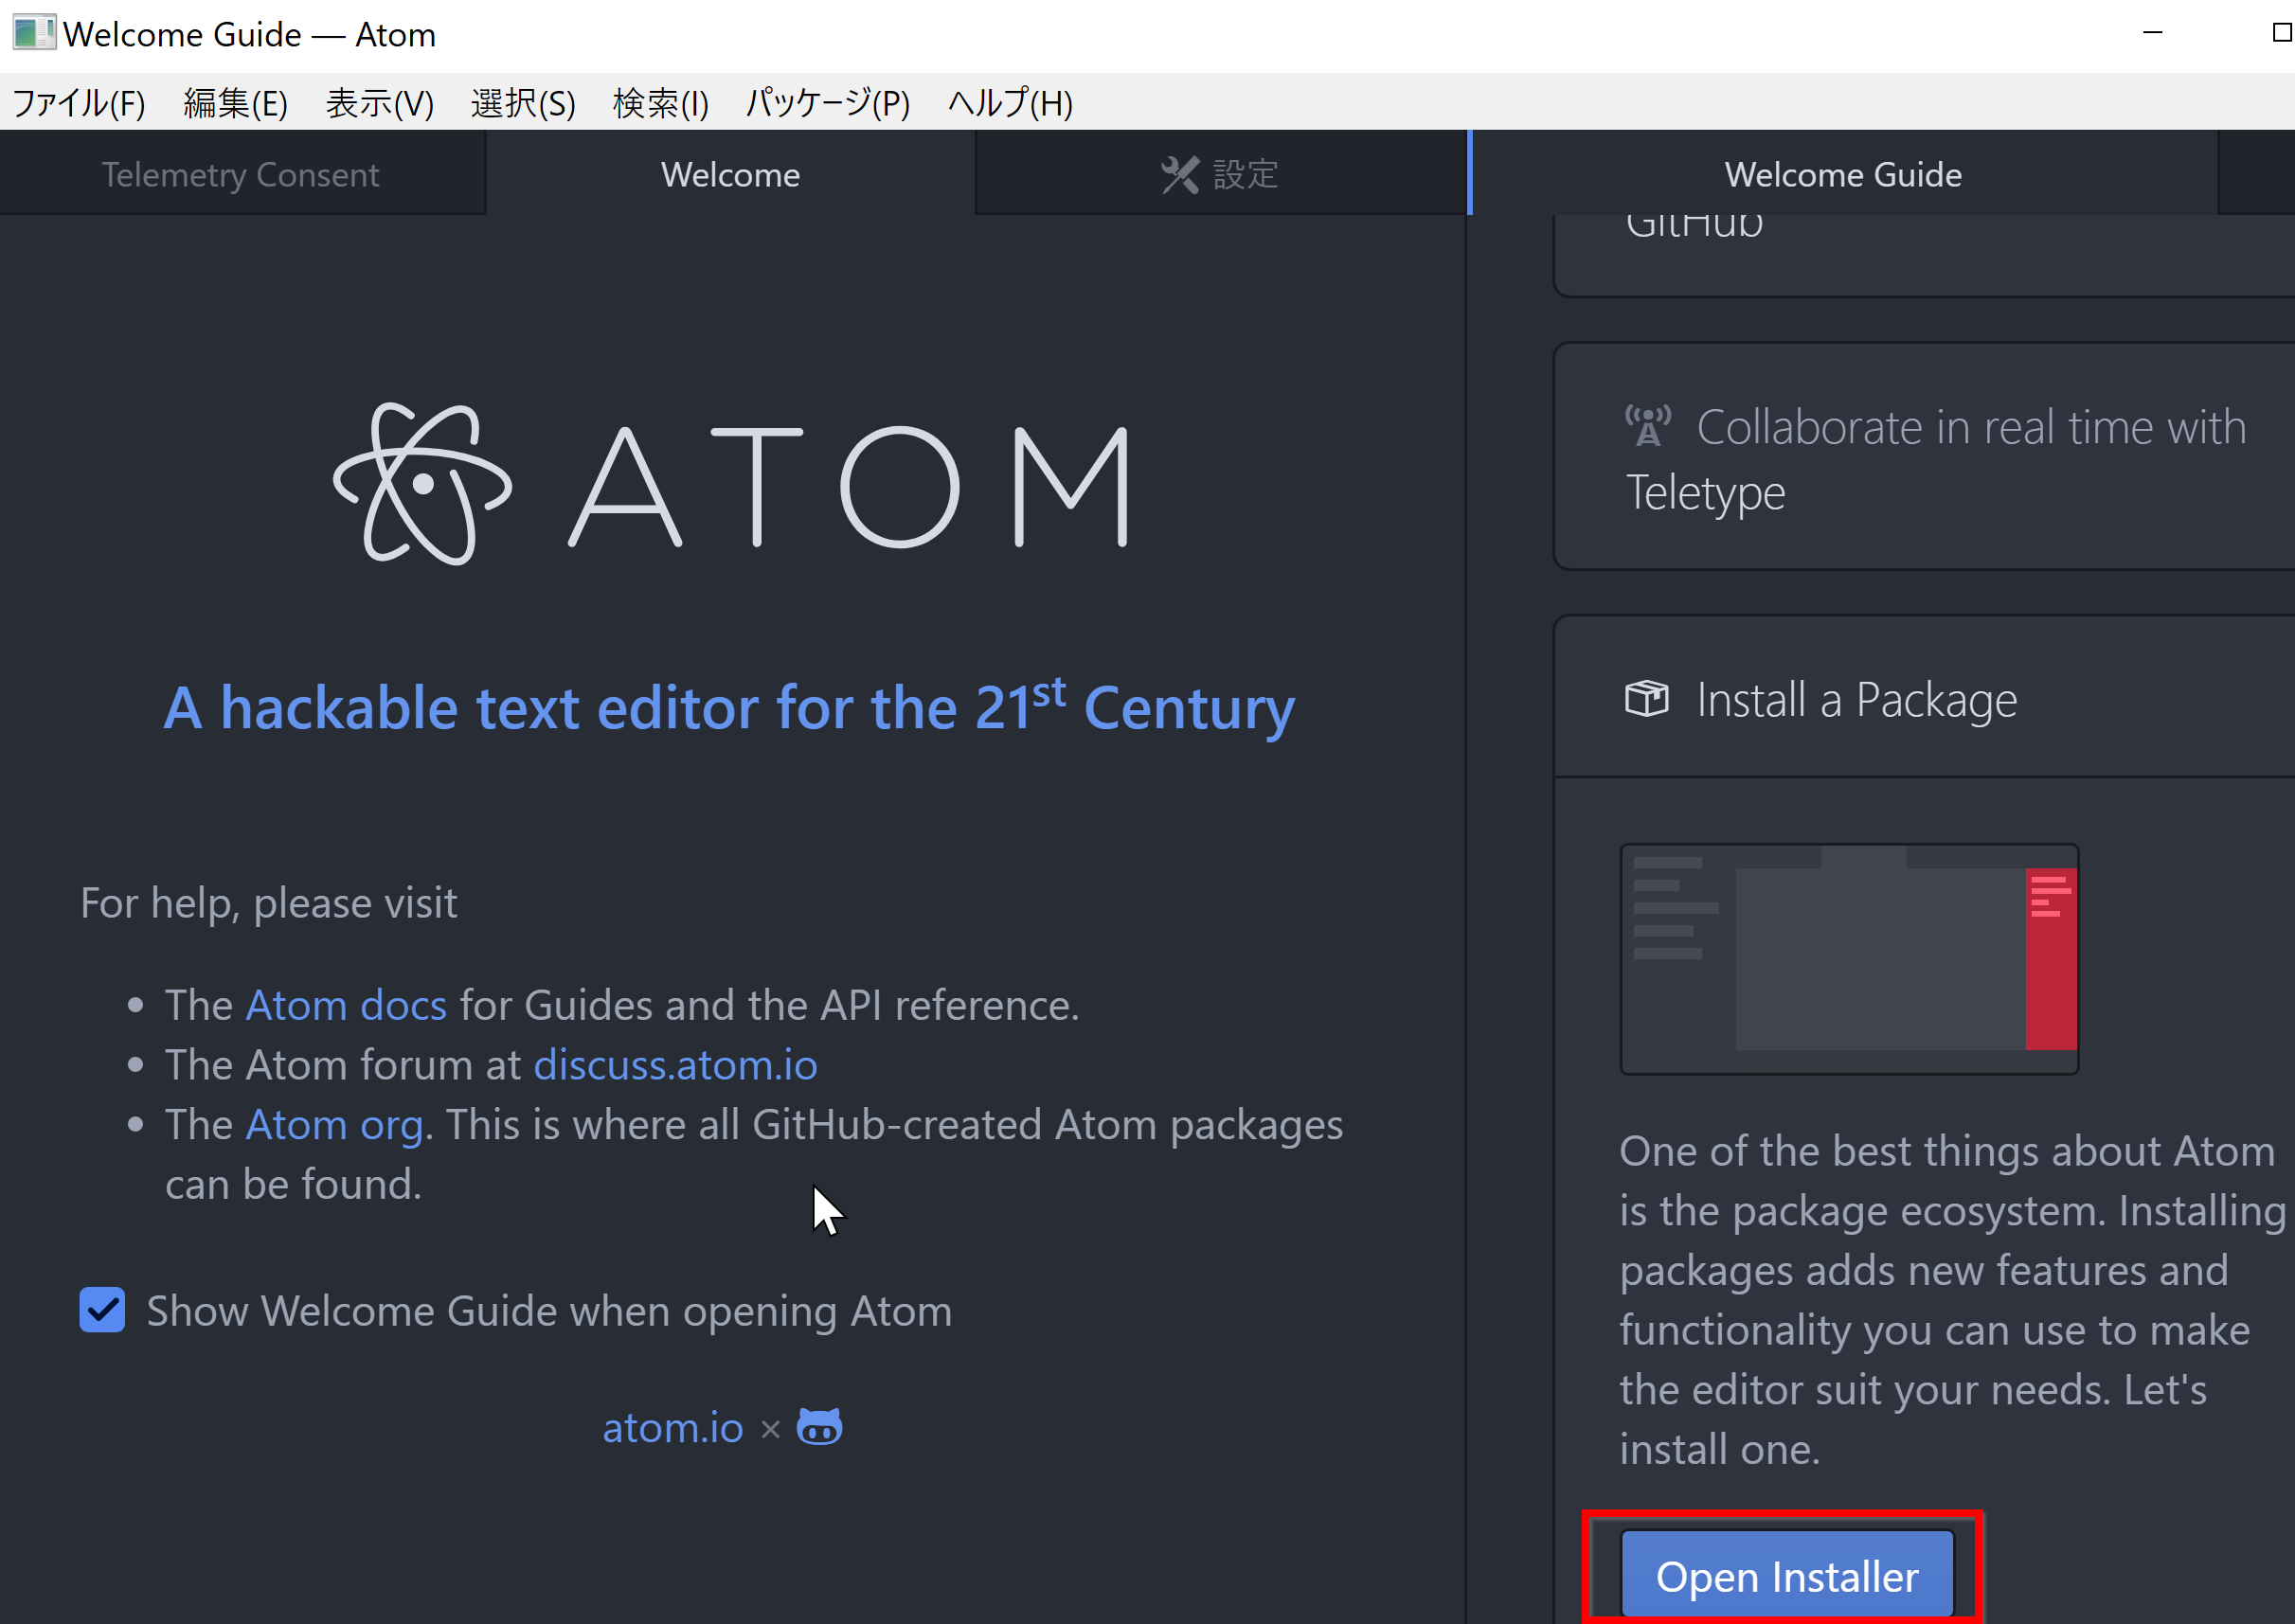Open the 選択(S) menu
The image size is (2295, 1624).
coord(523,102)
